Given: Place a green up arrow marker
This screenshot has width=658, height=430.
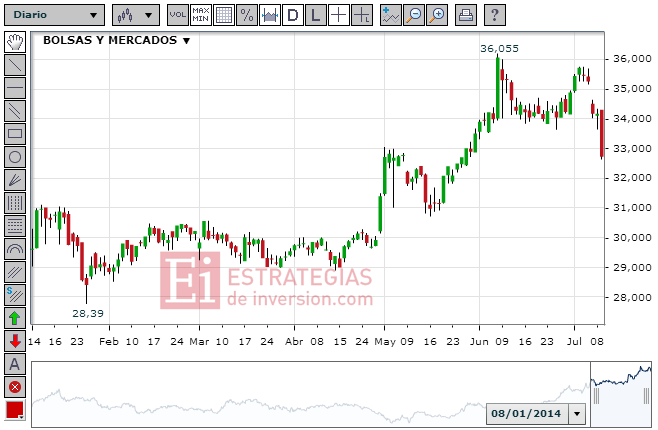Looking at the screenshot, I should click(x=15, y=318).
